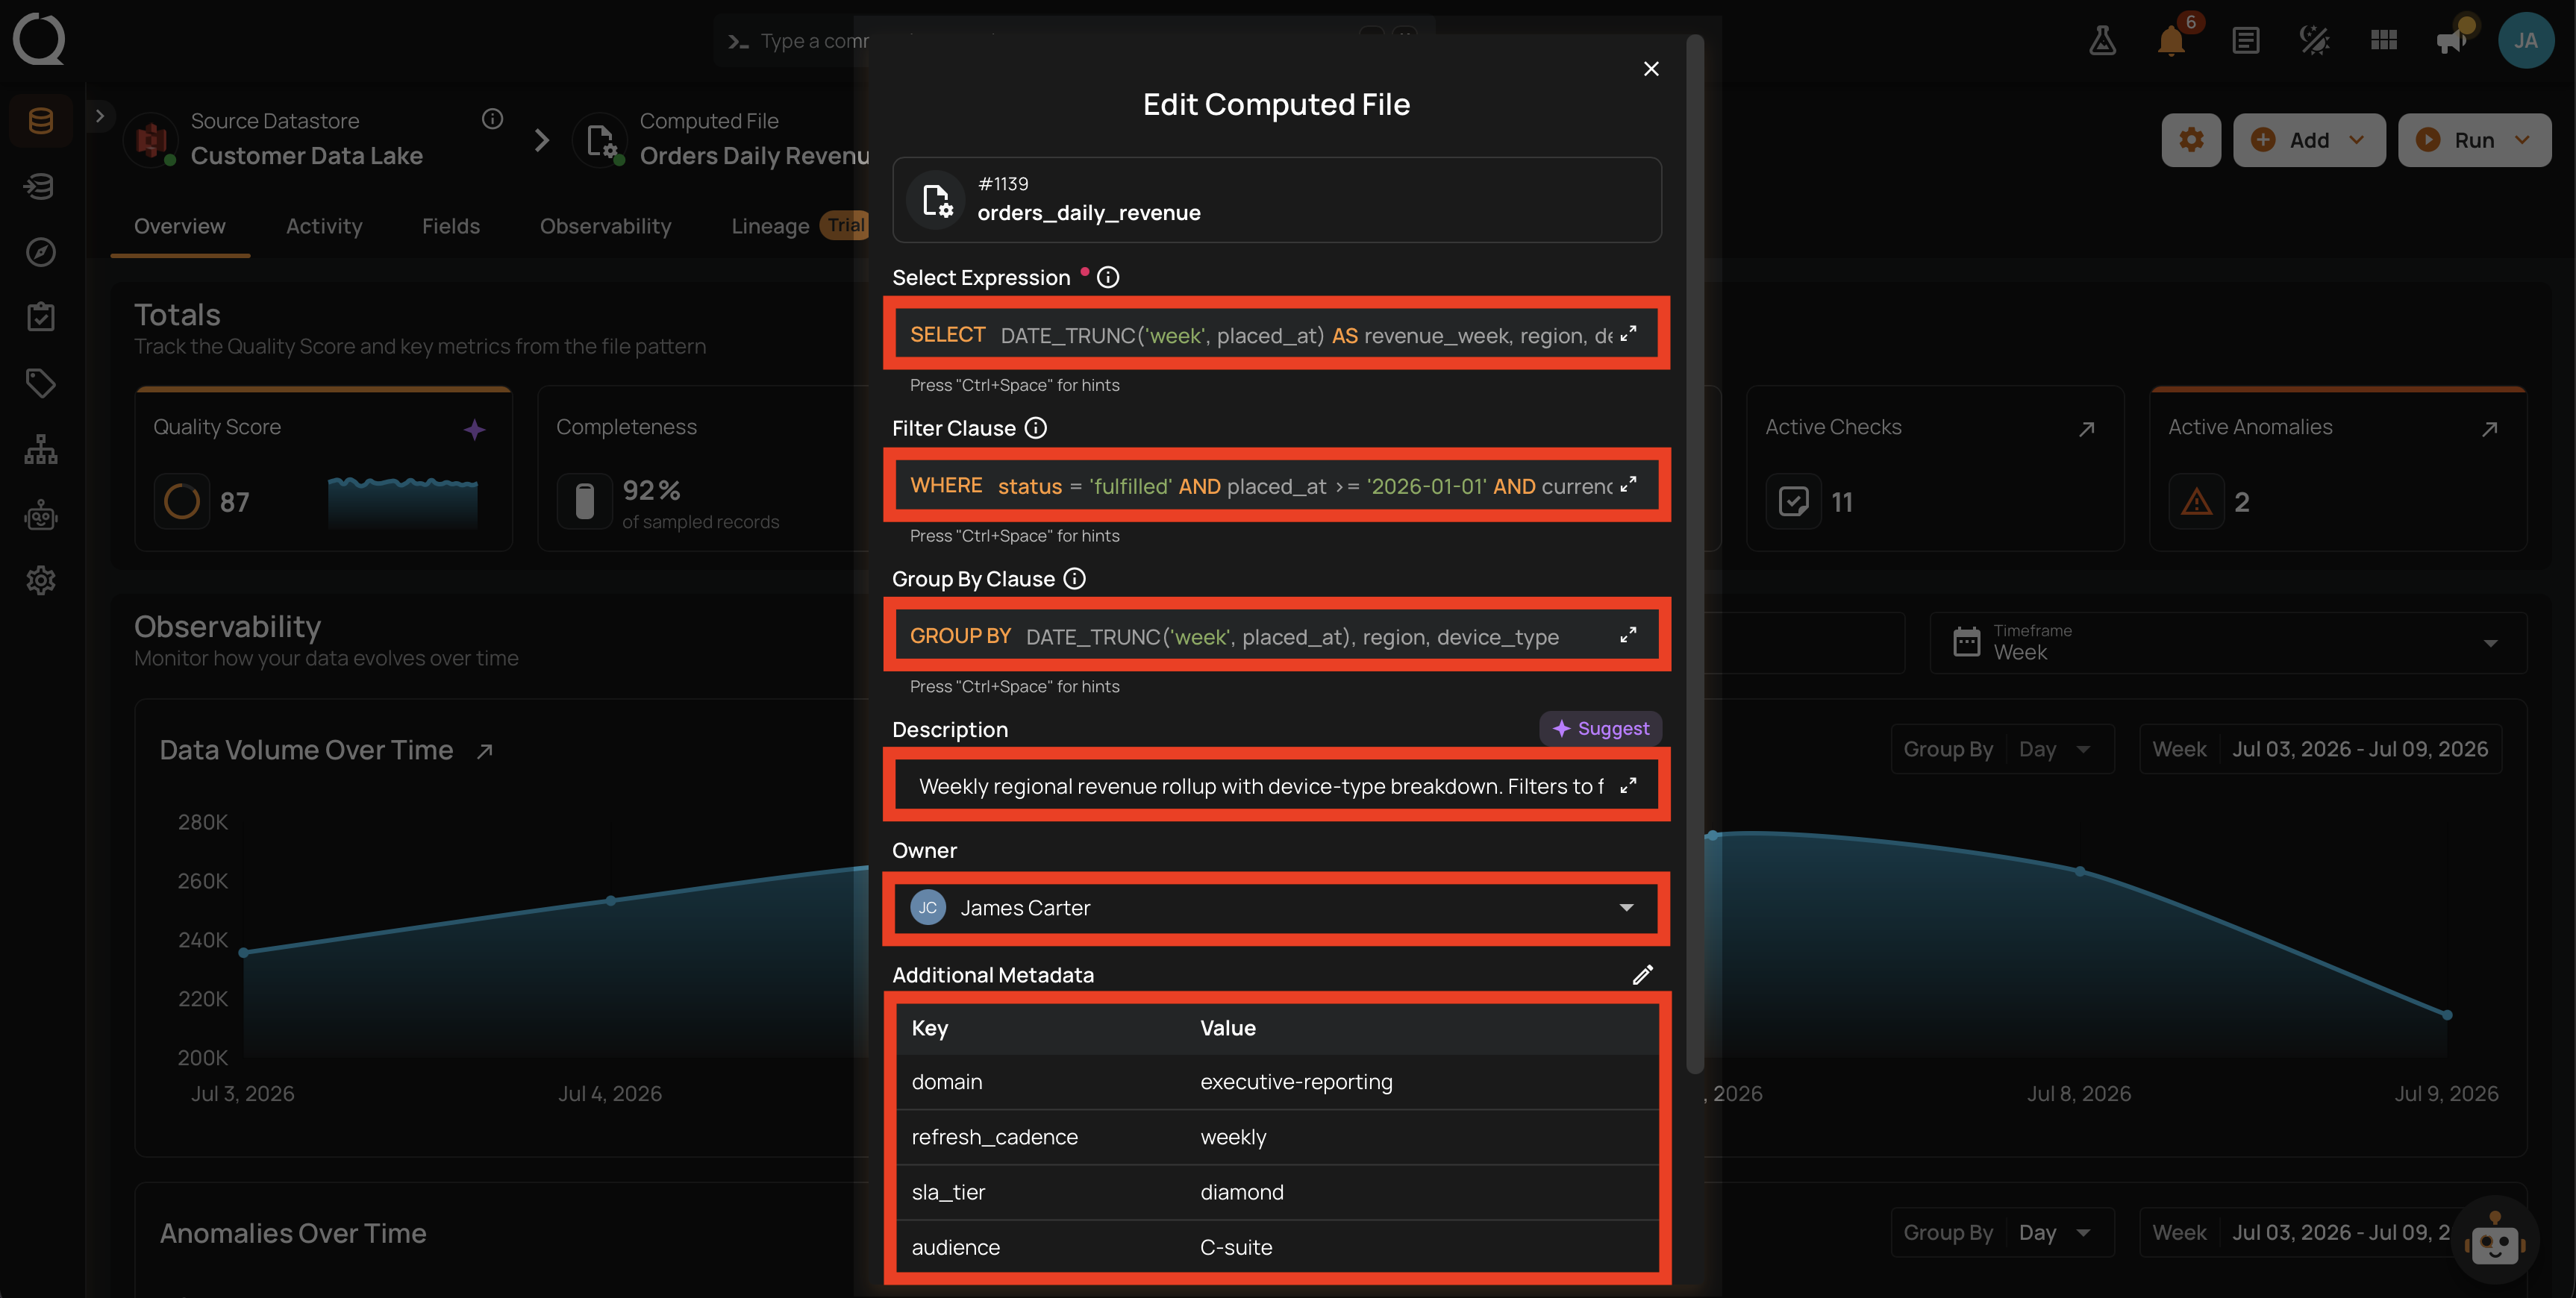Open the datastores icon in left sidebar

[x=41, y=121]
